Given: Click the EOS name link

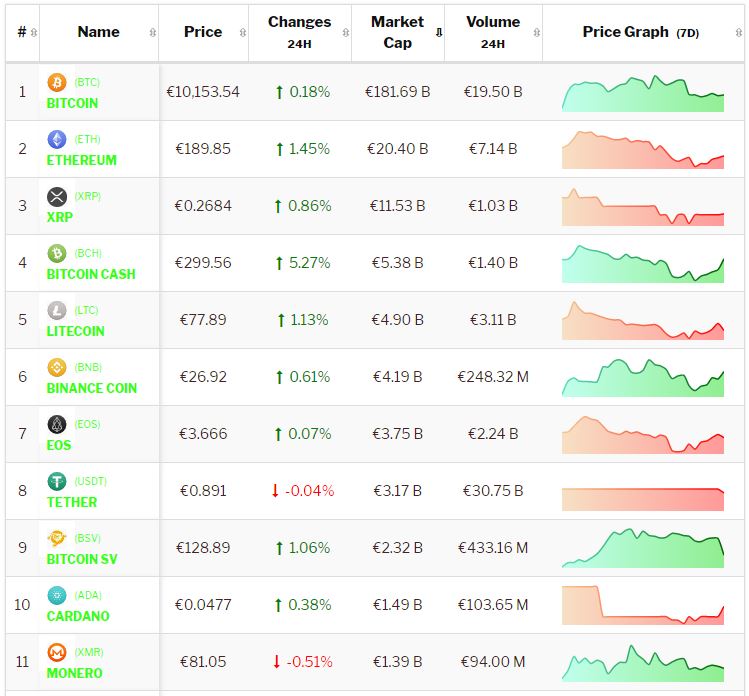Looking at the screenshot, I should [59, 445].
